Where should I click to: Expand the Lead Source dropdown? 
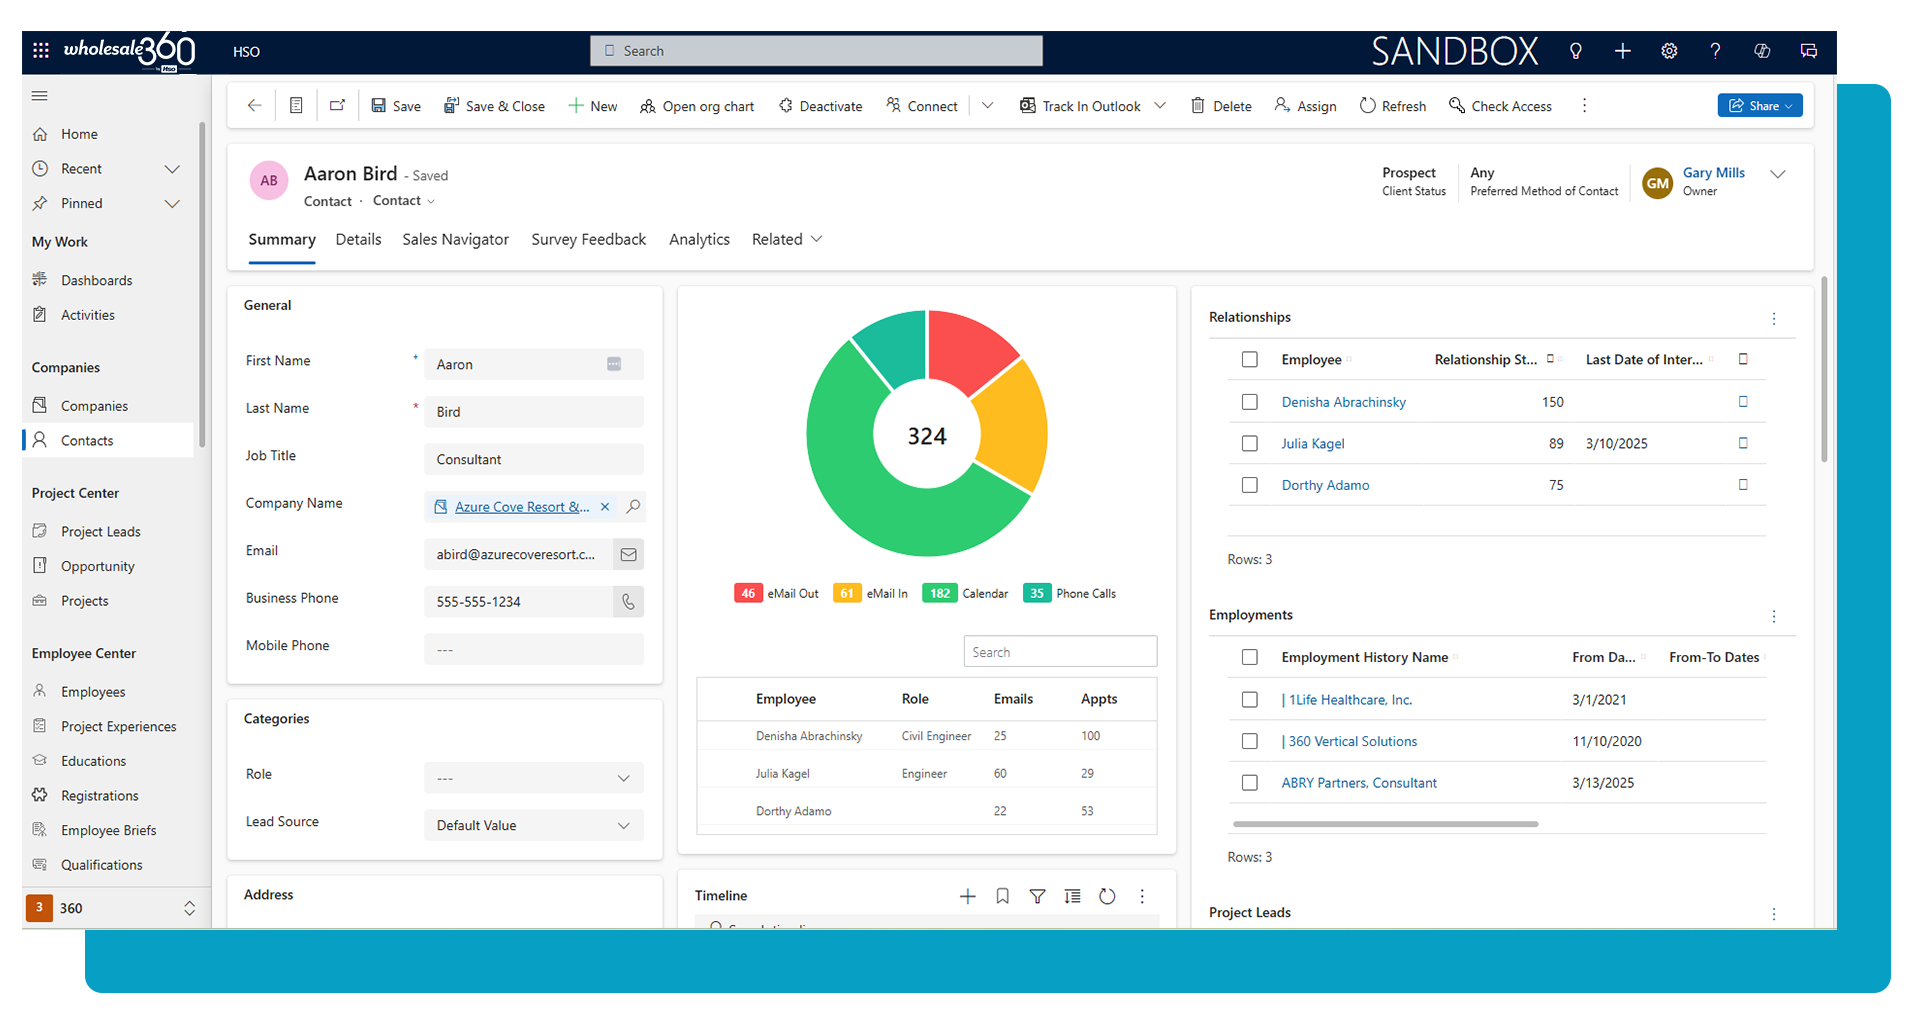623,826
